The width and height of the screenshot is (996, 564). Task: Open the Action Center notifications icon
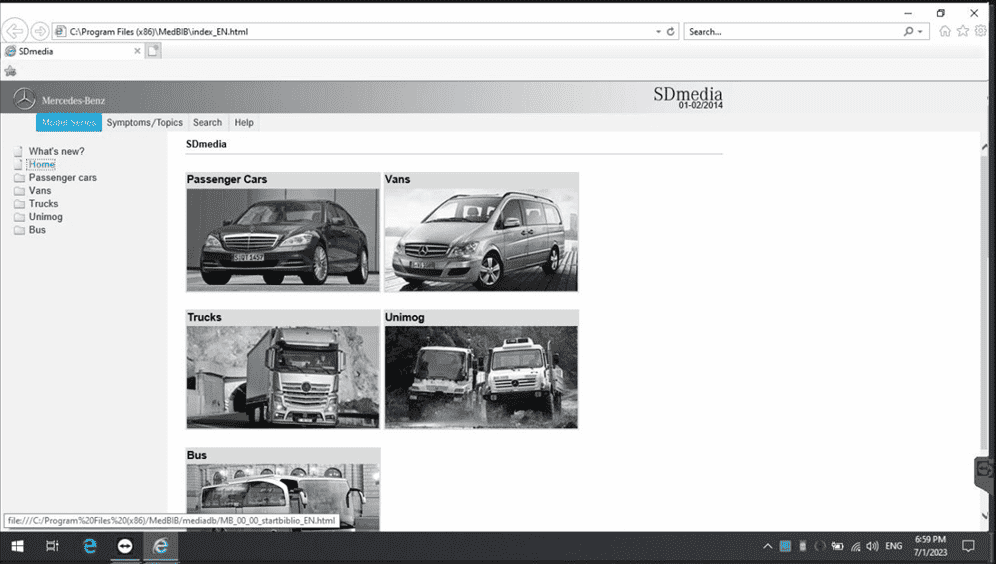(x=968, y=546)
